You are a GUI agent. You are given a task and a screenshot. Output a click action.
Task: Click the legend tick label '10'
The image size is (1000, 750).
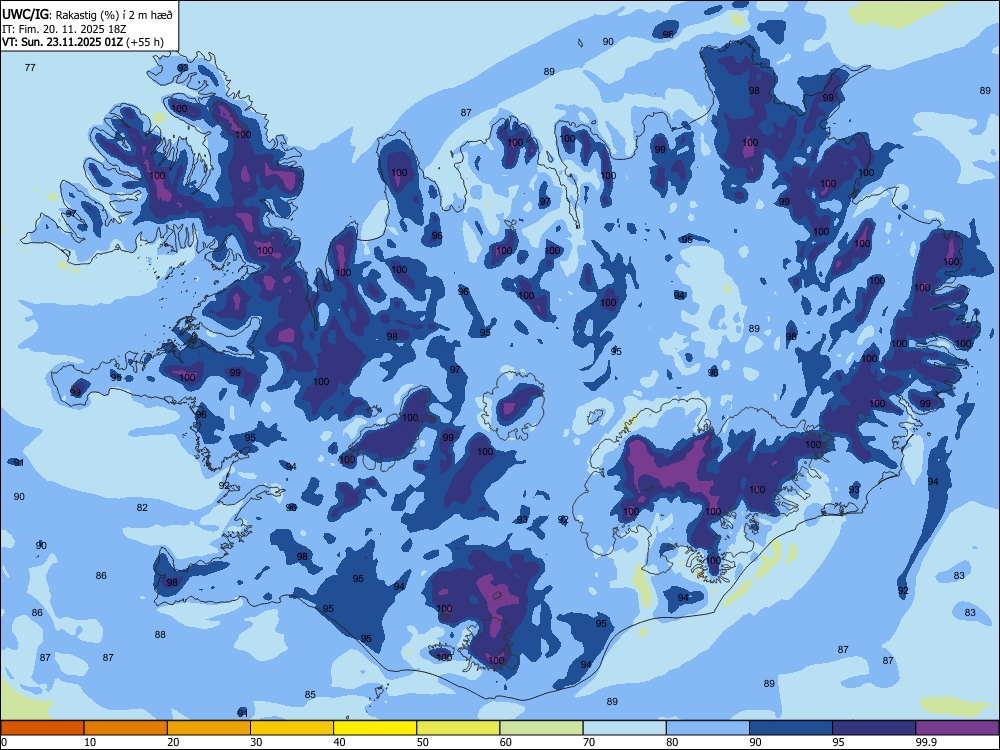pos(90,742)
